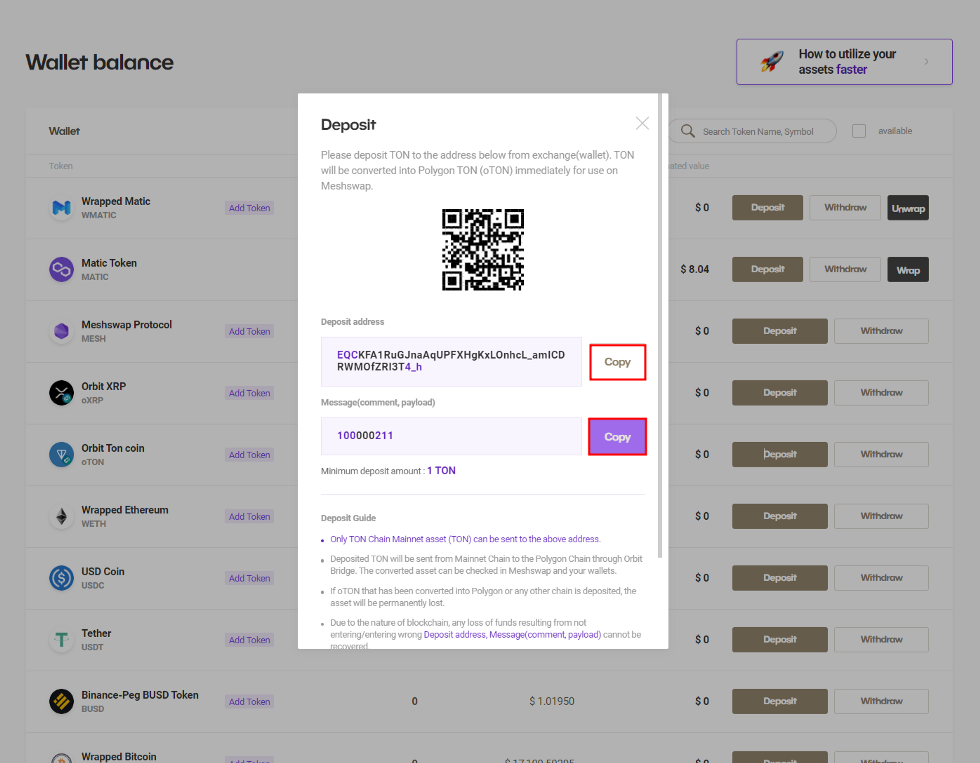Click the Orbit Ton coin icon
Viewport: 980px width, 763px height.
pos(61,454)
